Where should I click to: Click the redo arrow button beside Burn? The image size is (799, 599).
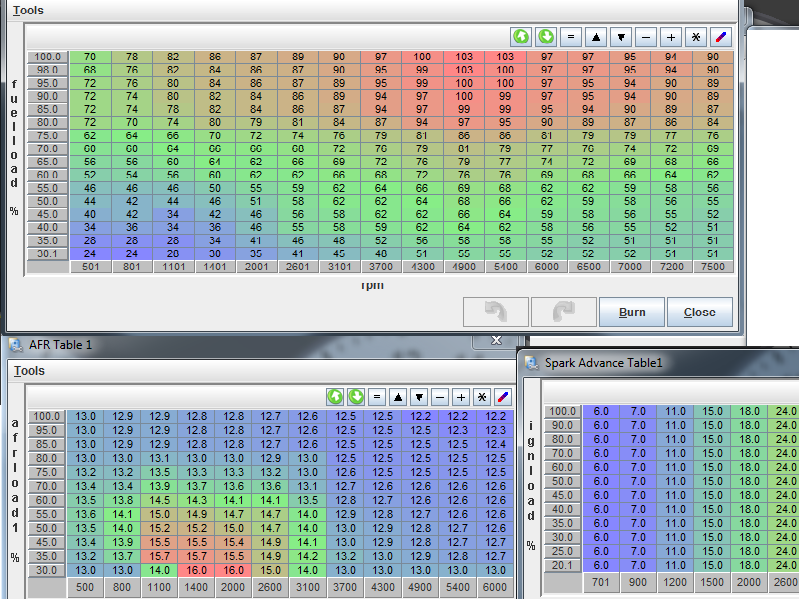[x=562, y=312]
